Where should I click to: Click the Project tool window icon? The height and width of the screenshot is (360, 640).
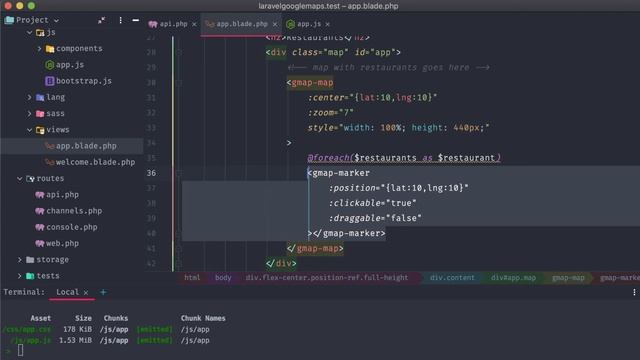(9, 20)
